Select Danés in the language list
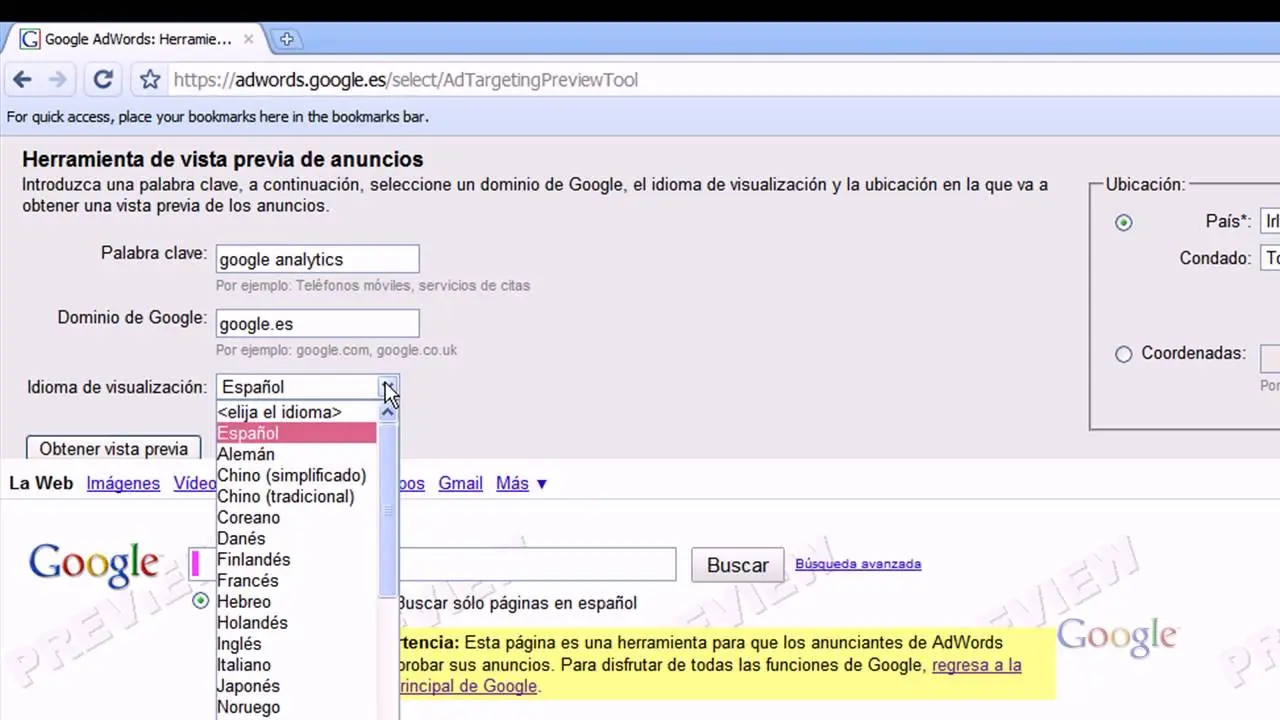 tap(297, 538)
